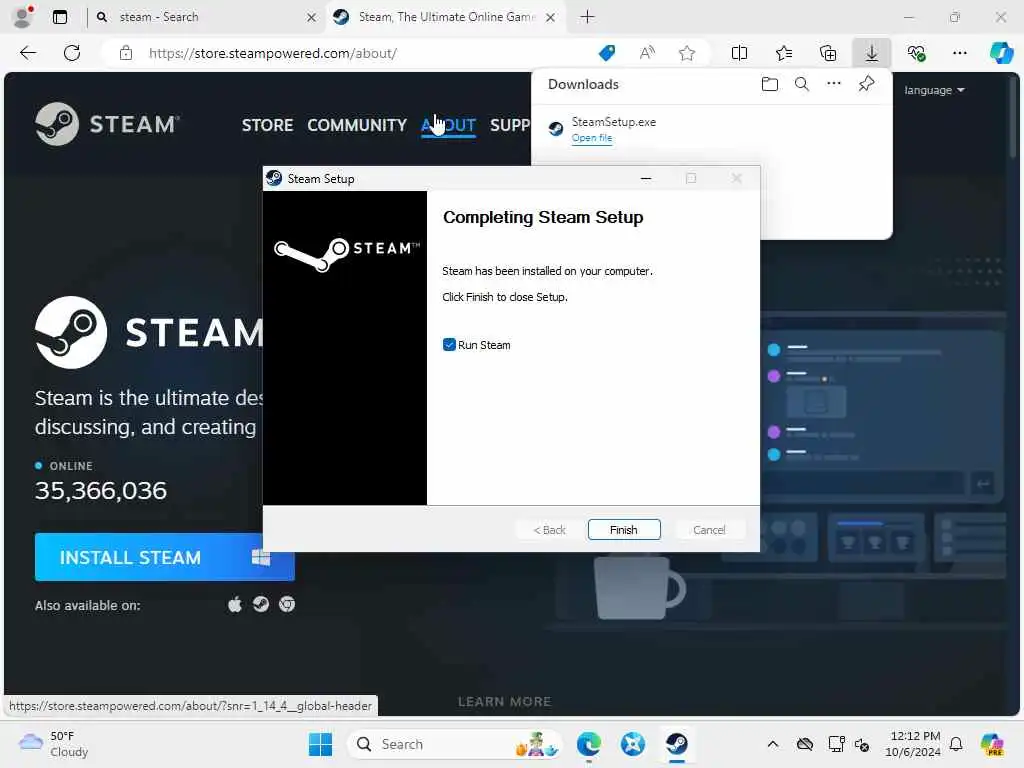This screenshot has height=768, width=1024.
Task: Go to STORE in Steam navigation
Action: [267, 125]
